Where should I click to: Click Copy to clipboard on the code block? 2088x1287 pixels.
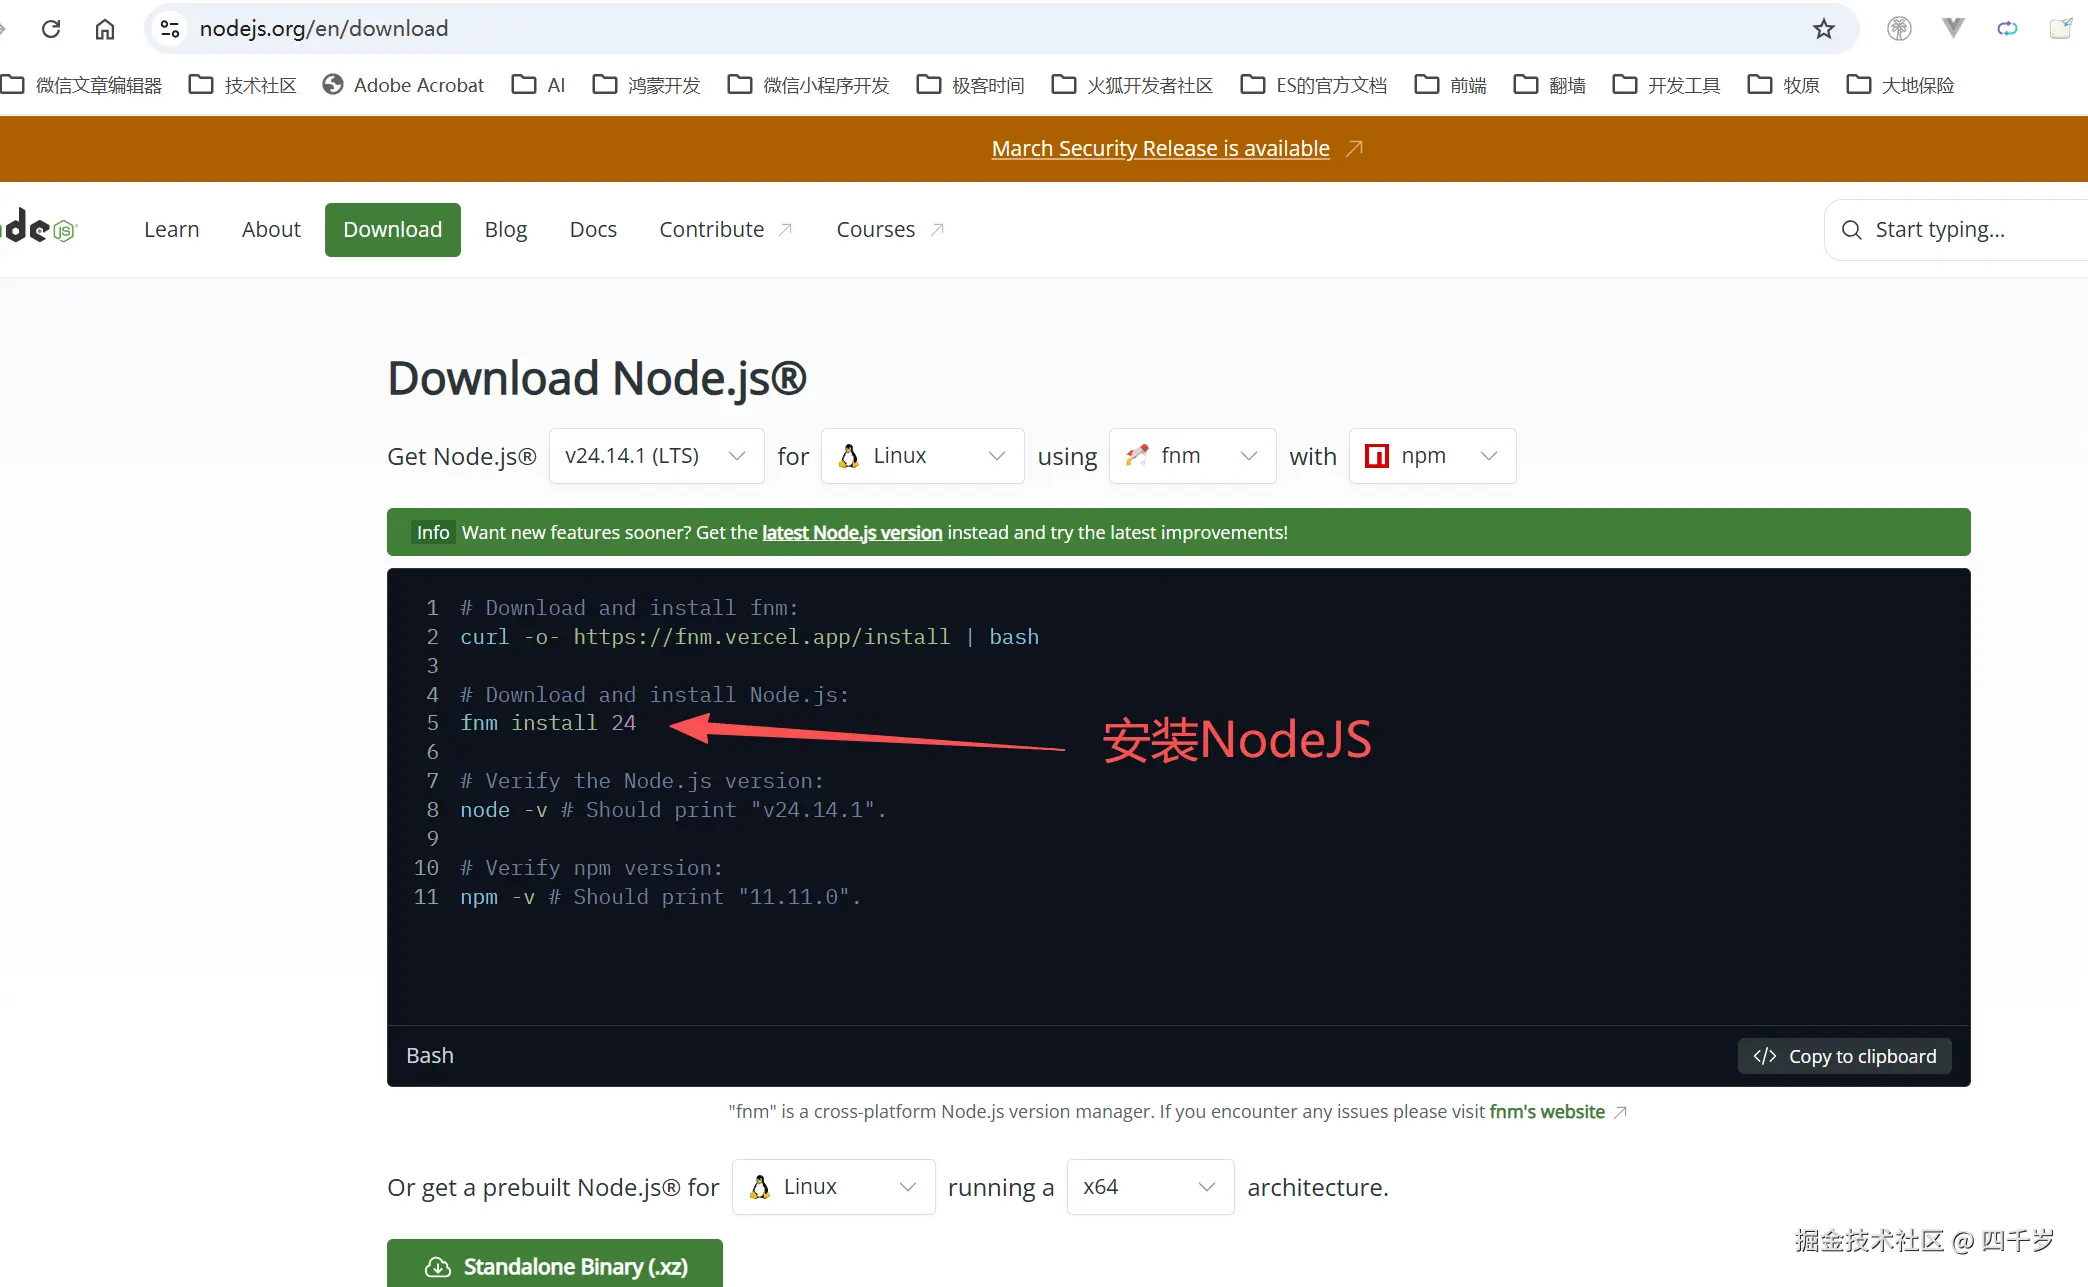coord(1844,1056)
